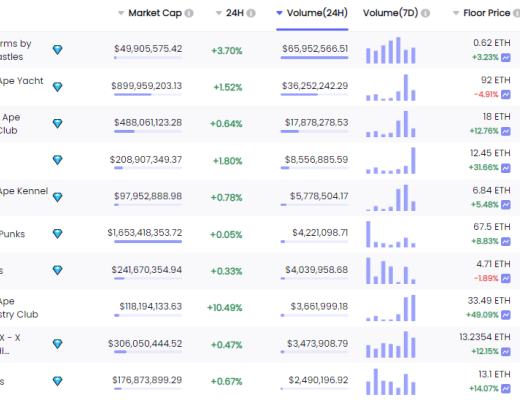Image resolution: width=520 pixels, height=400 pixels.
Task: Select the $2,490,196.92 volume value
Action: point(318,380)
